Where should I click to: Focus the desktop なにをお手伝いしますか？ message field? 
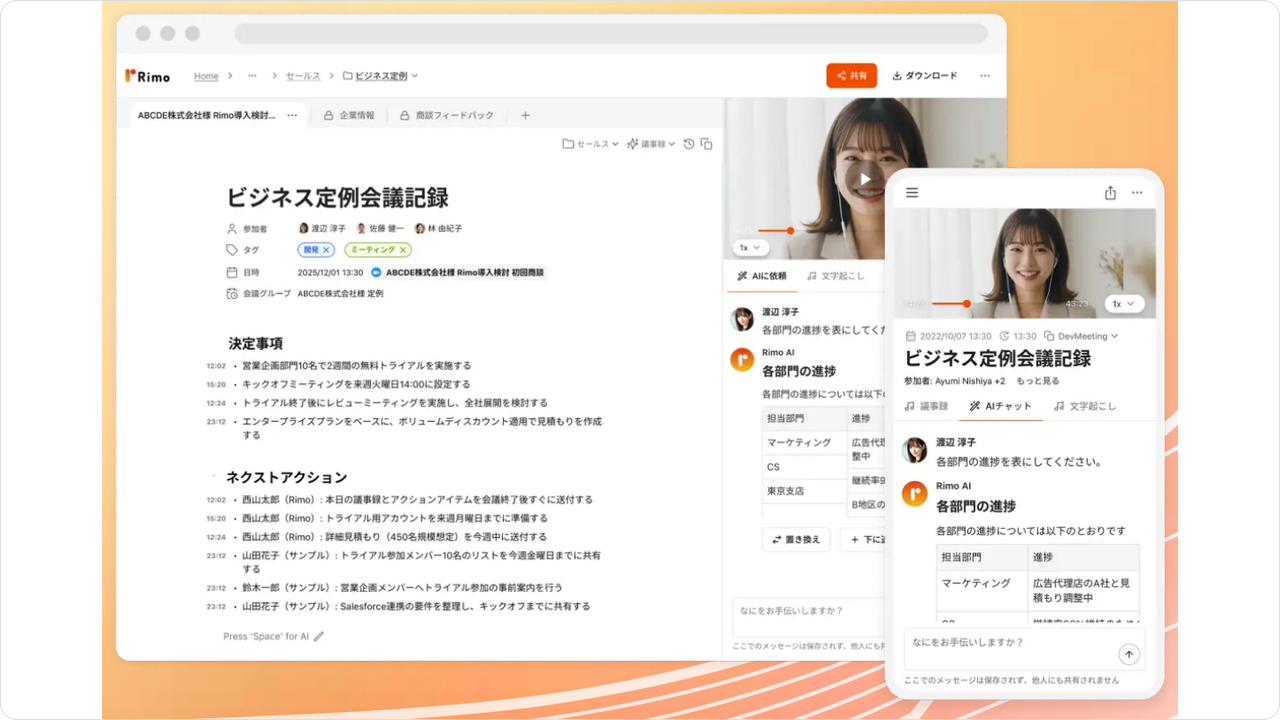808,617
